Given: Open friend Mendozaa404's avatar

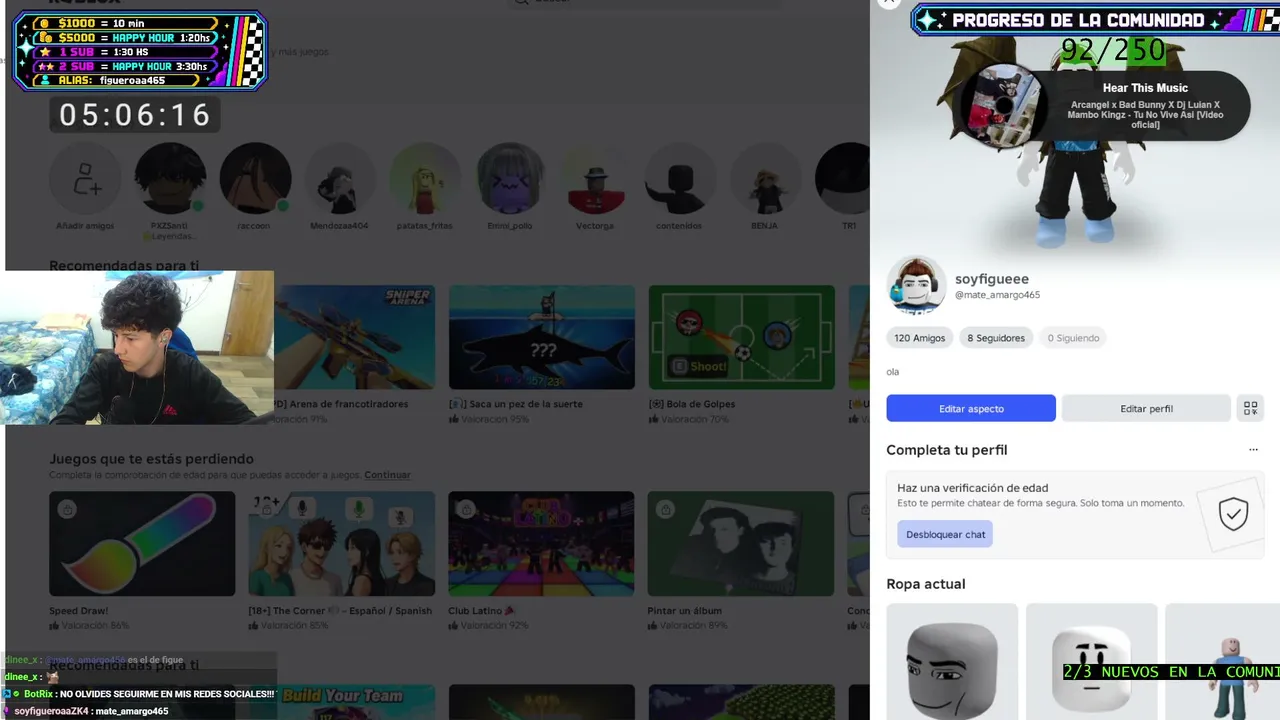Looking at the screenshot, I should 341,180.
